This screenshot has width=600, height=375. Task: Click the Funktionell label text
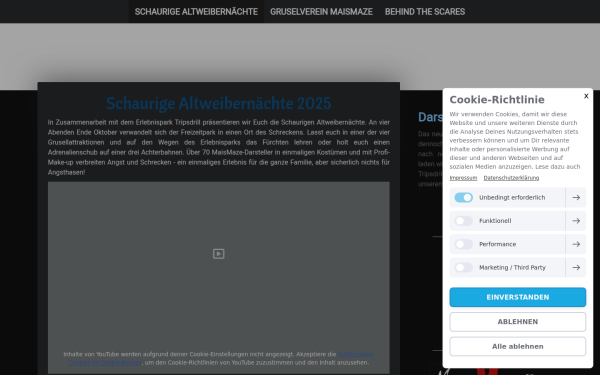pyautogui.click(x=495, y=221)
